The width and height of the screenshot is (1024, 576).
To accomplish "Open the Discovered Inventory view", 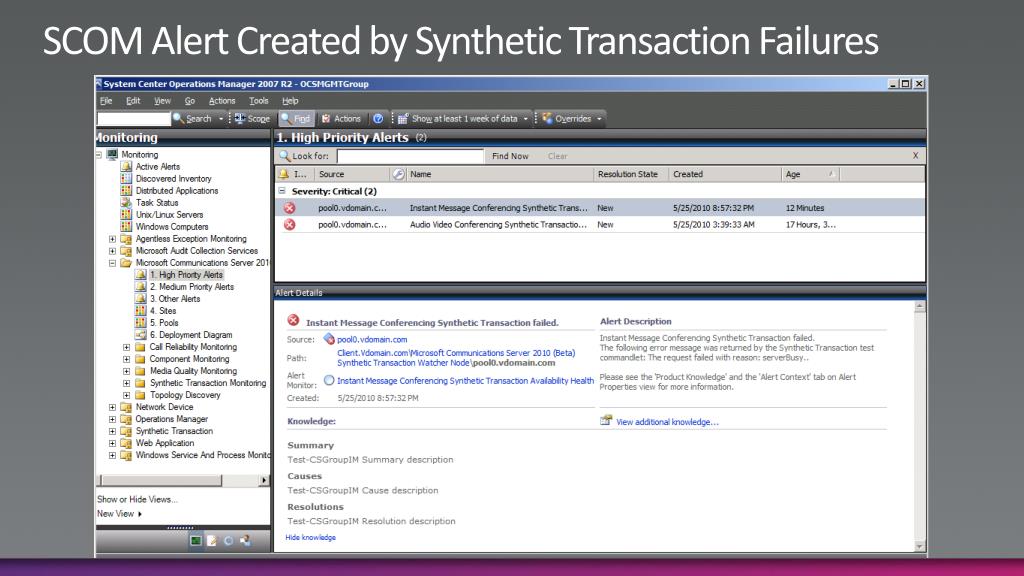I will click(173, 179).
